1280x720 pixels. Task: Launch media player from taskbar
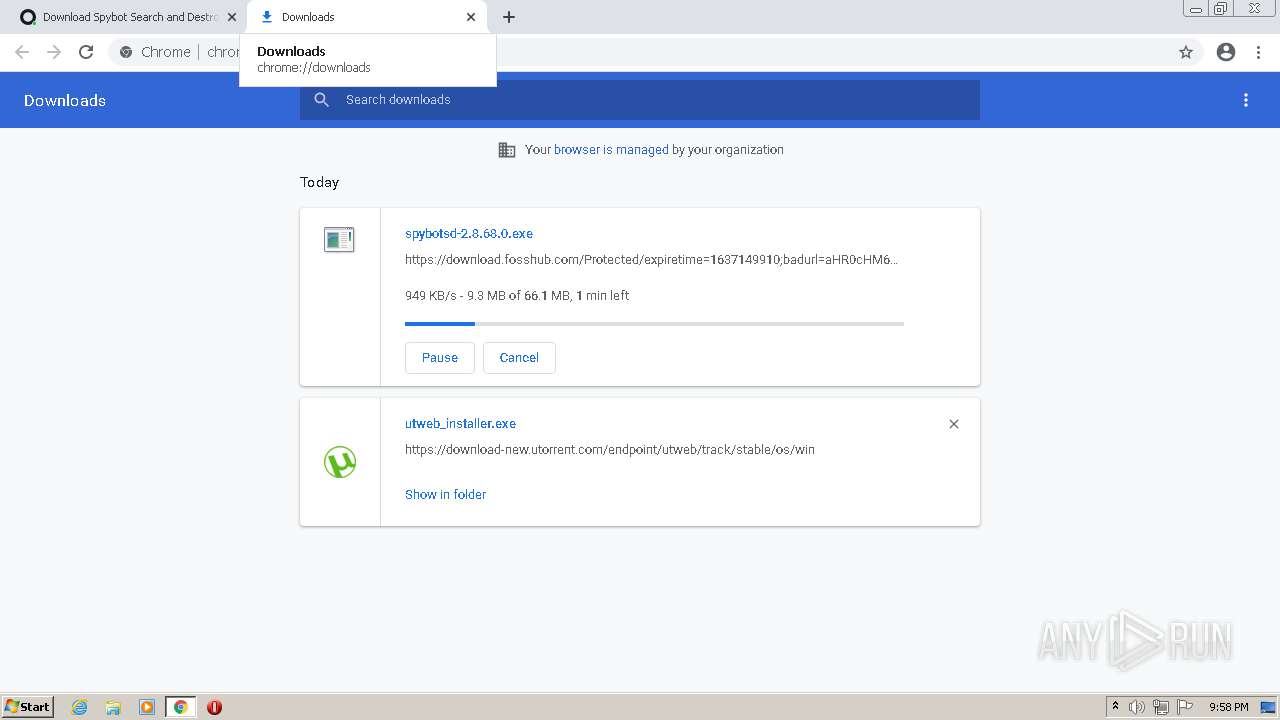(147, 707)
